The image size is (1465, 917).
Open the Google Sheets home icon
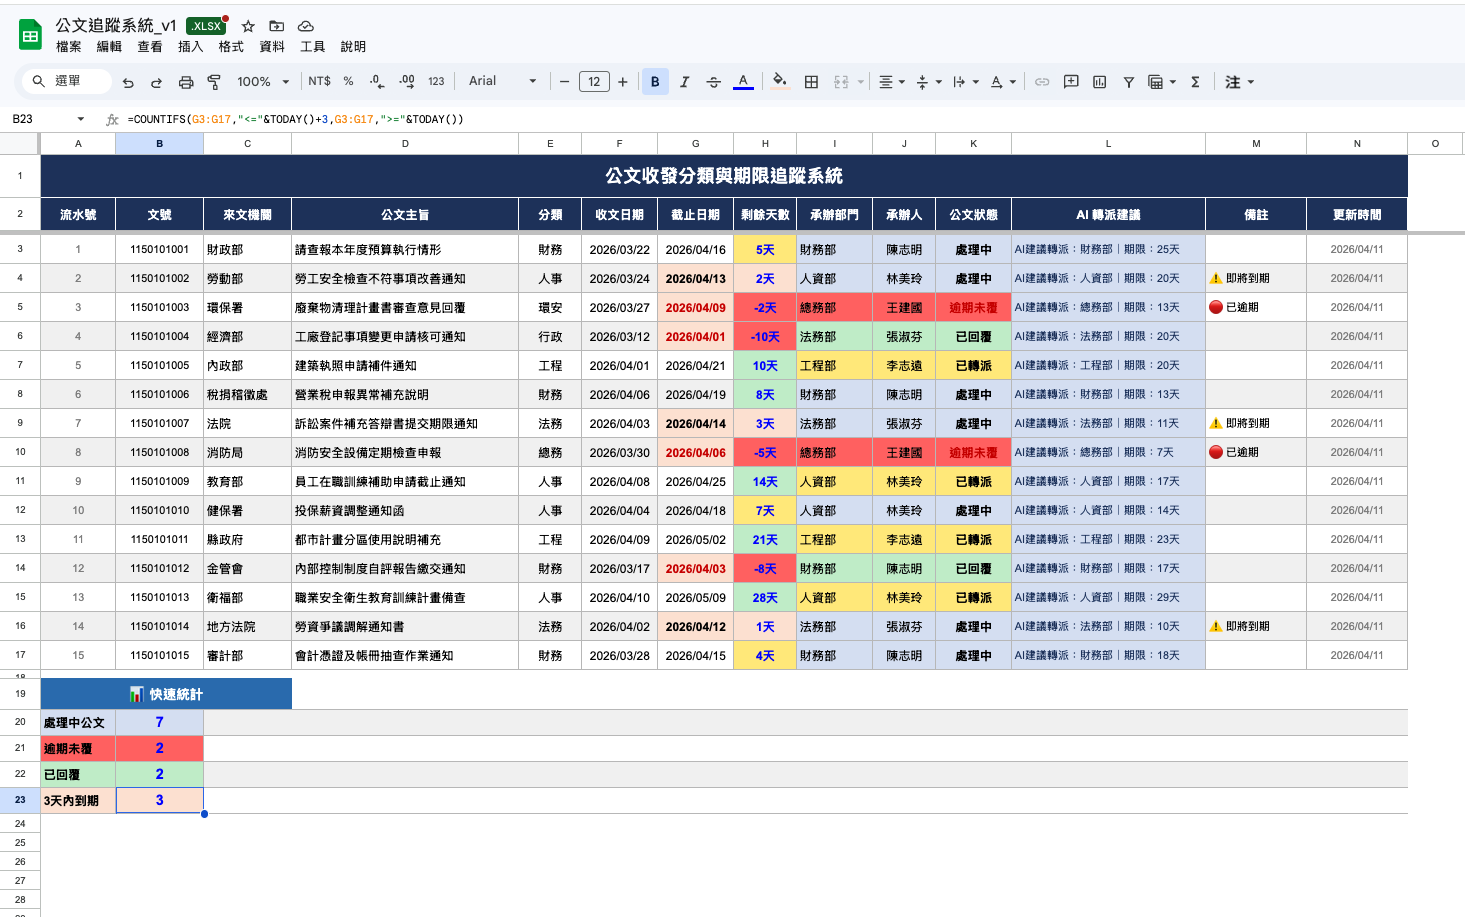click(30, 35)
